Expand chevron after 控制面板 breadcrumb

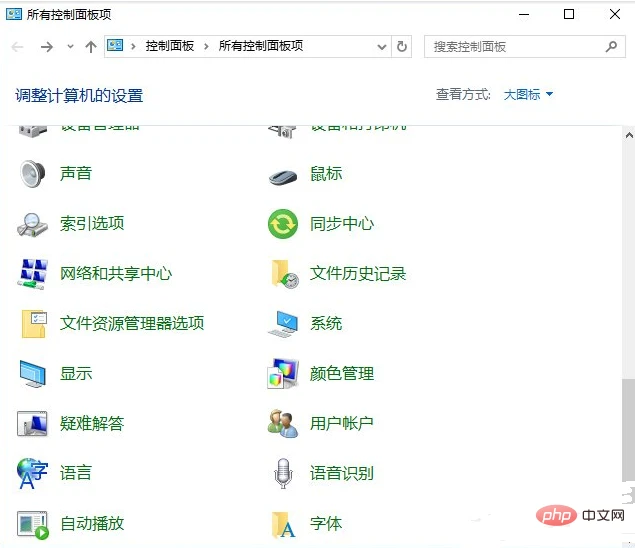[206, 47]
